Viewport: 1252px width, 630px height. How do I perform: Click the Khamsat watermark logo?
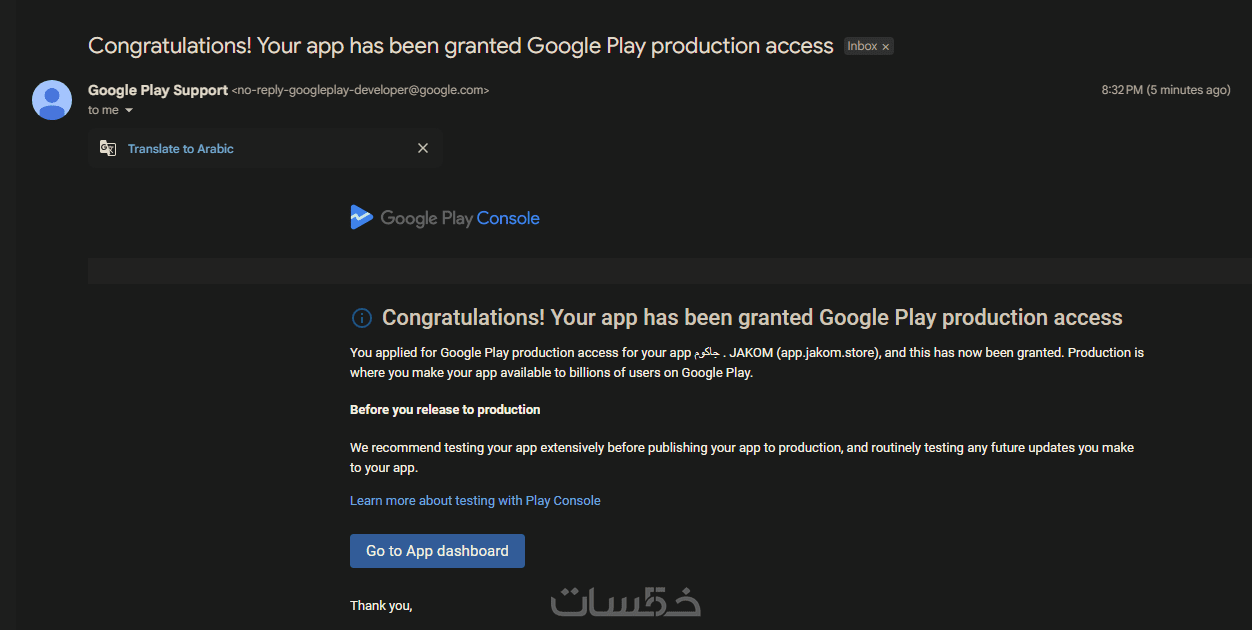tap(626, 600)
